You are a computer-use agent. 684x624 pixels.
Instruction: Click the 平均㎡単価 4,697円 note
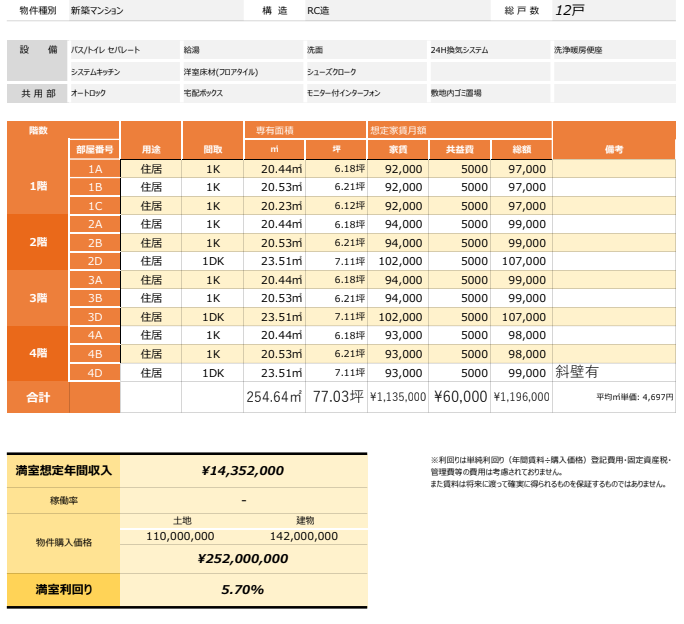[x=635, y=397]
